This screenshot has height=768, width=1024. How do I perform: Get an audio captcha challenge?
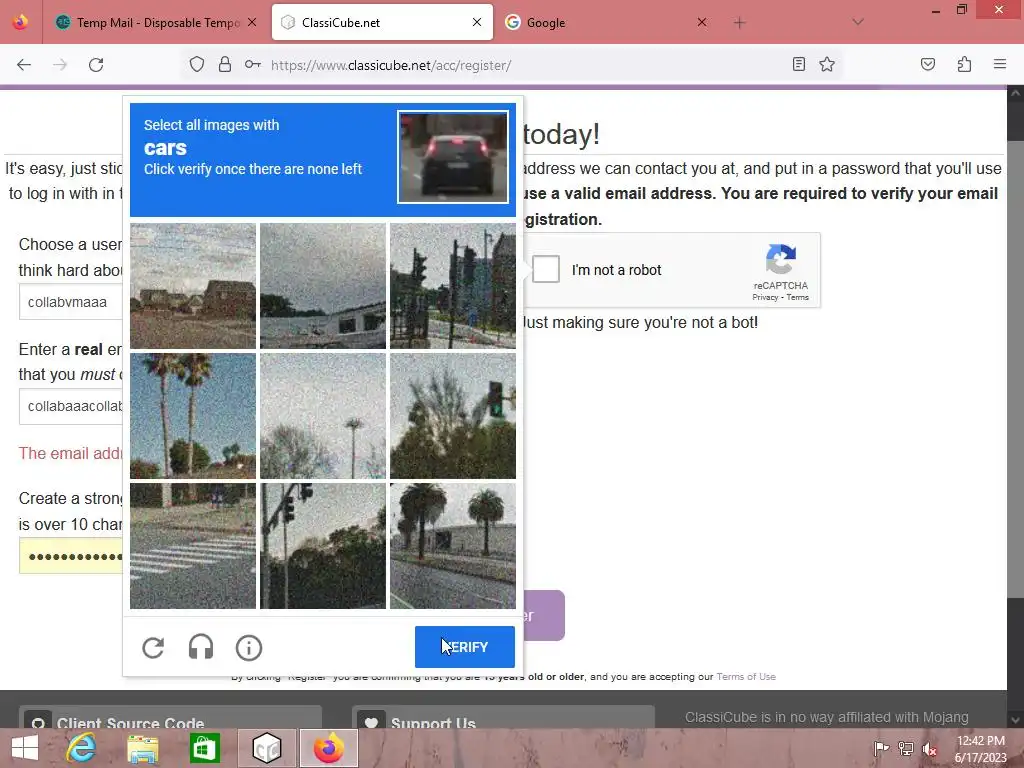click(200, 647)
